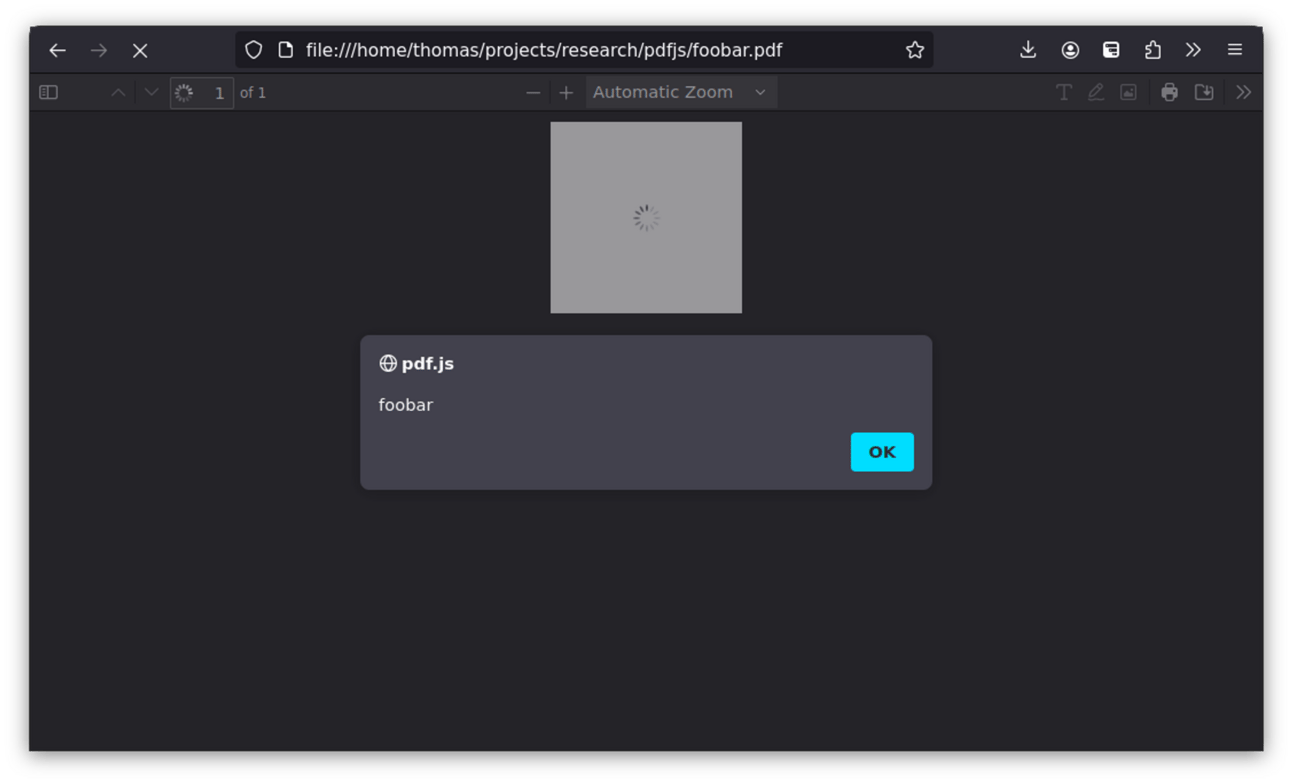The image size is (1292, 783).
Task: Print the PDF document
Action: (1169, 92)
